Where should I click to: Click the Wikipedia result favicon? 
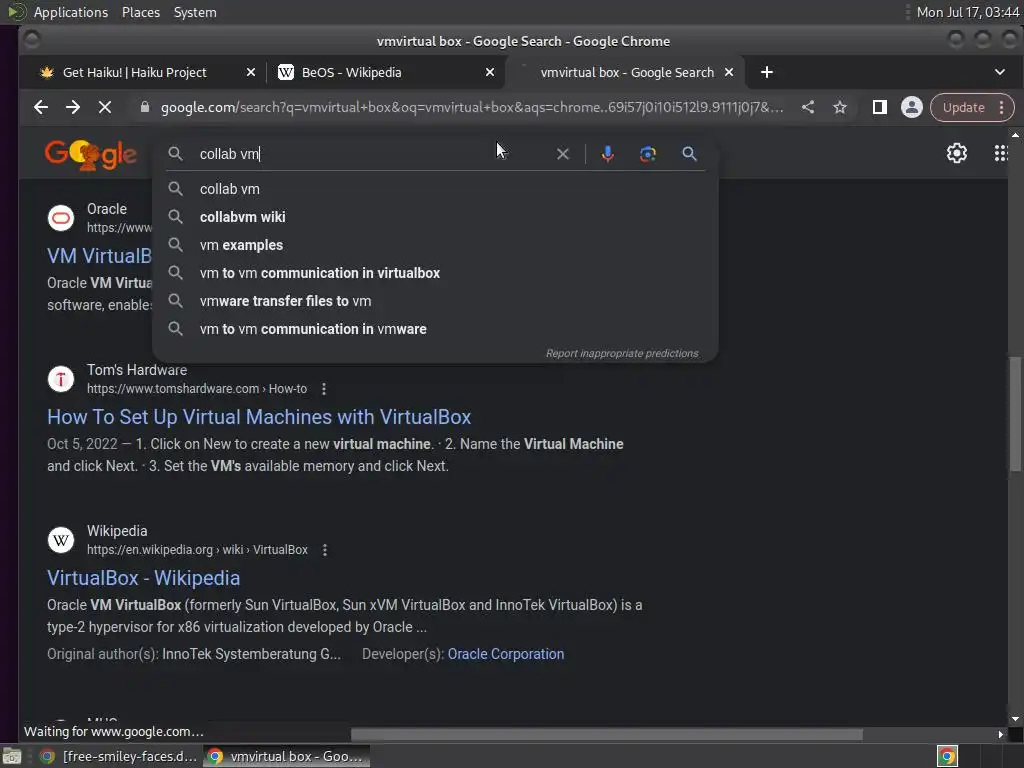click(x=61, y=540)
